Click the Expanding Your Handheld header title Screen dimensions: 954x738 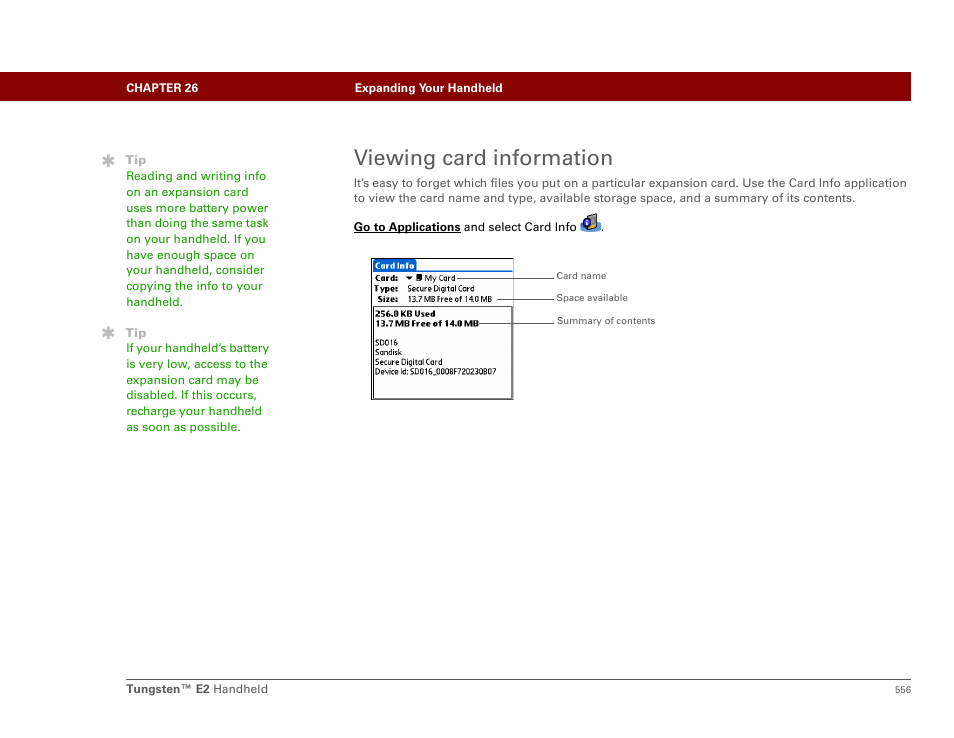coord(428,88)
